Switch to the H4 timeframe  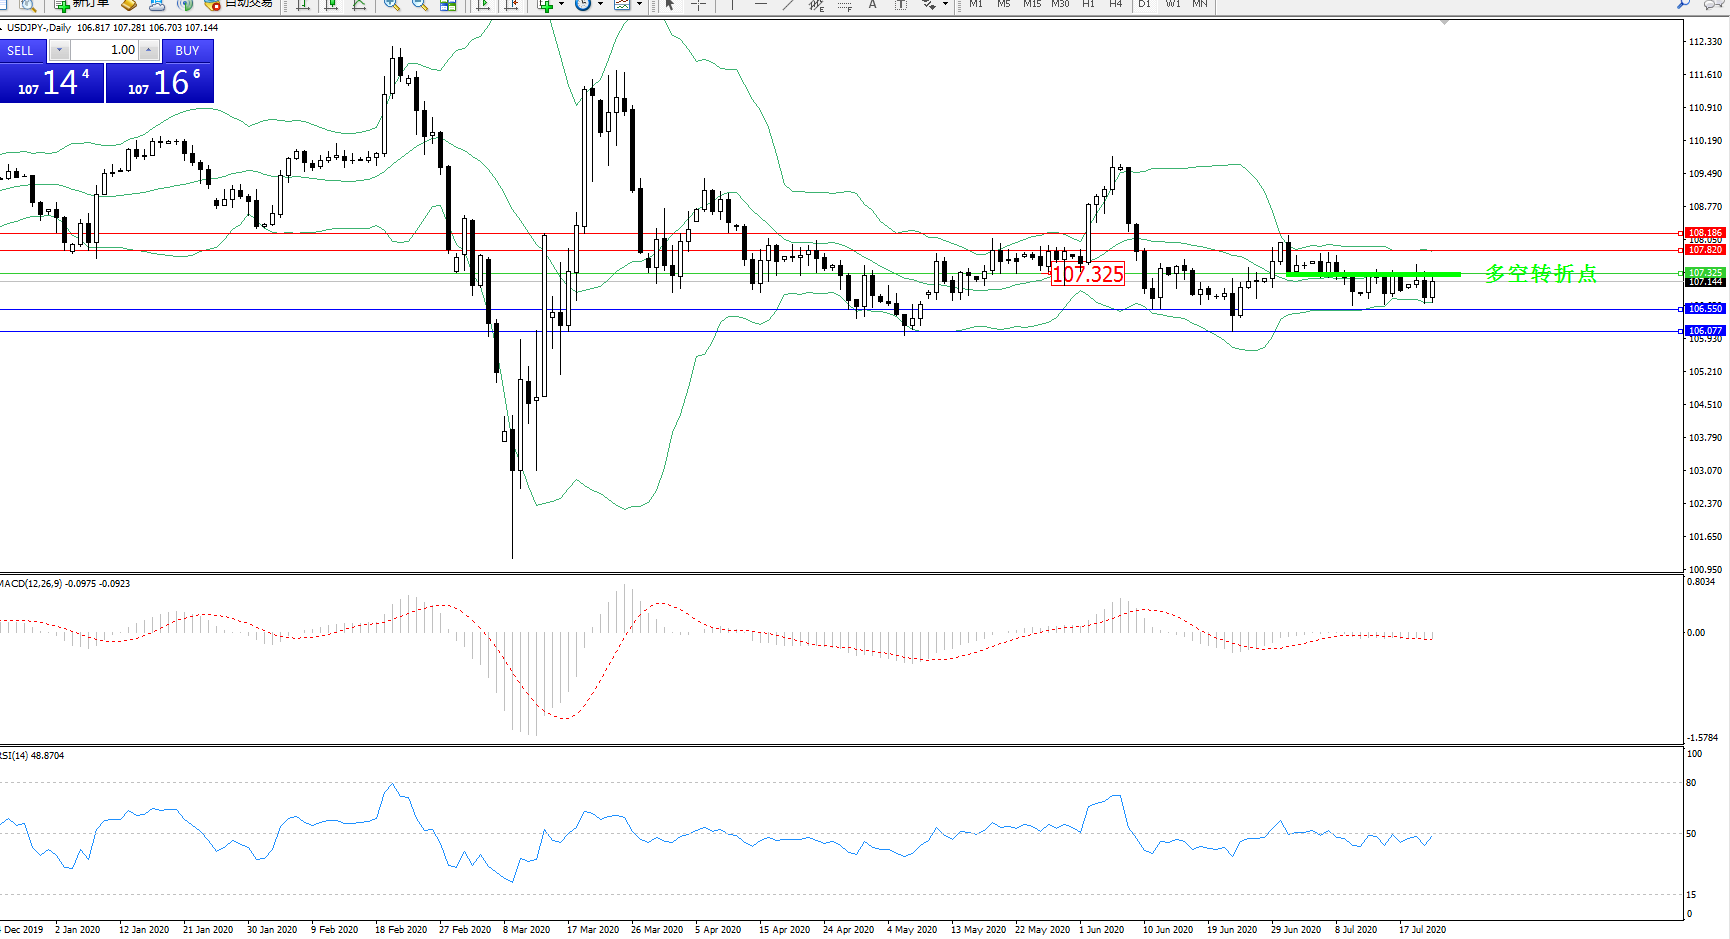(x=1116, y=4)
